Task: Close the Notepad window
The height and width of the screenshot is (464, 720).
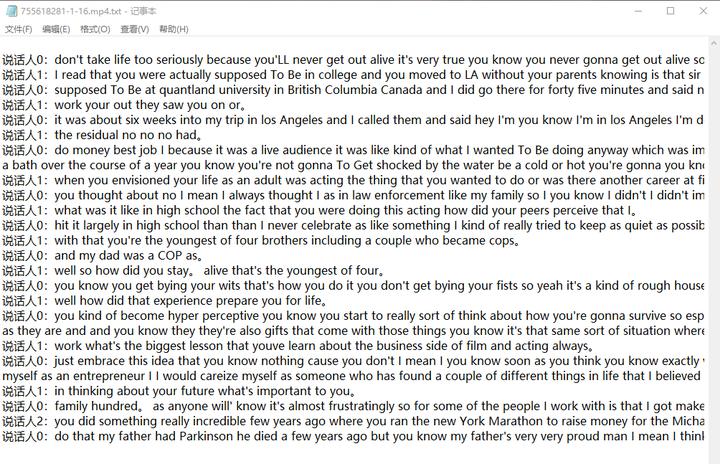Action: (x=703, y=11)
